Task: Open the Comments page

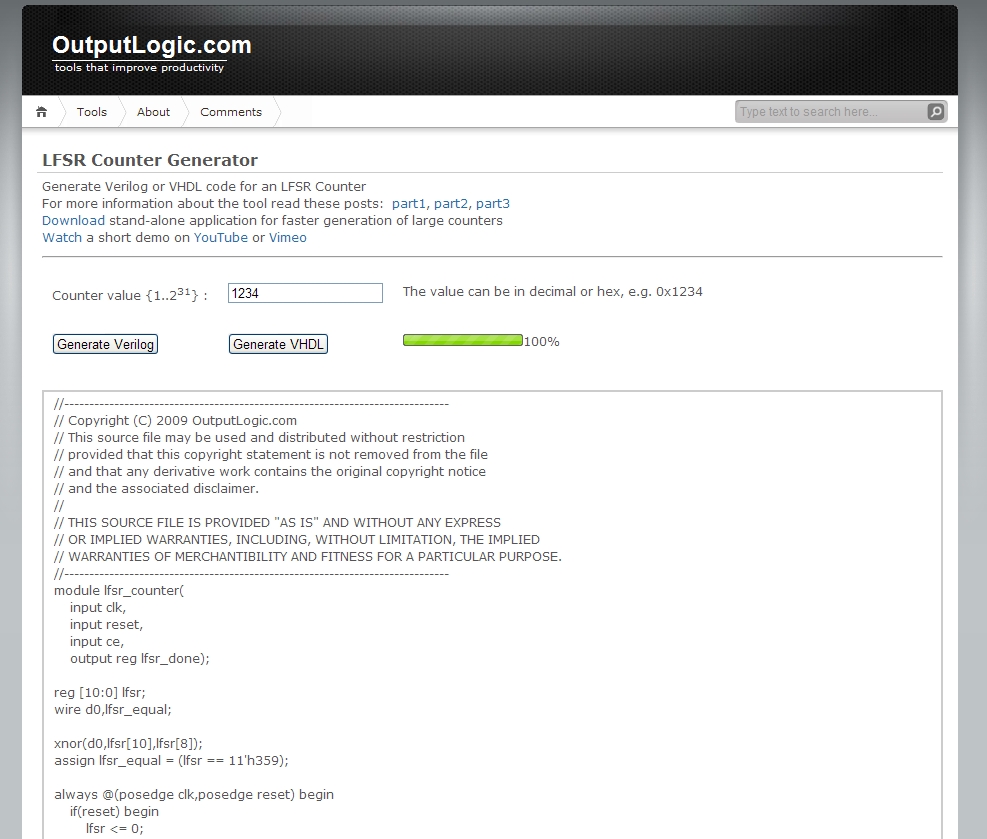Action: pyautogui.click(x=231, y=112)
